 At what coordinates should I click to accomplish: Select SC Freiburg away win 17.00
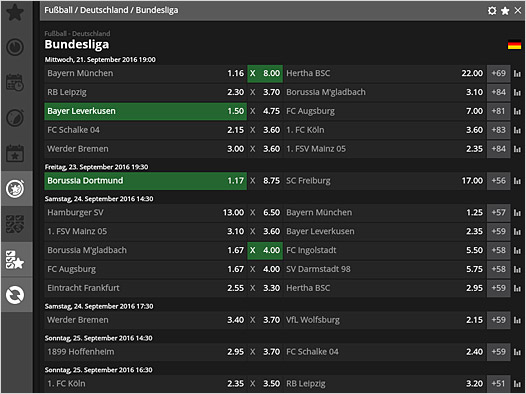(385, 181)
